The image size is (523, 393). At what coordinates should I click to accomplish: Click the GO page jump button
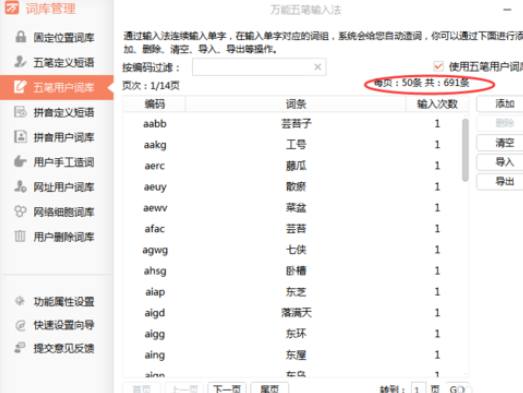(x=457, y=389)
